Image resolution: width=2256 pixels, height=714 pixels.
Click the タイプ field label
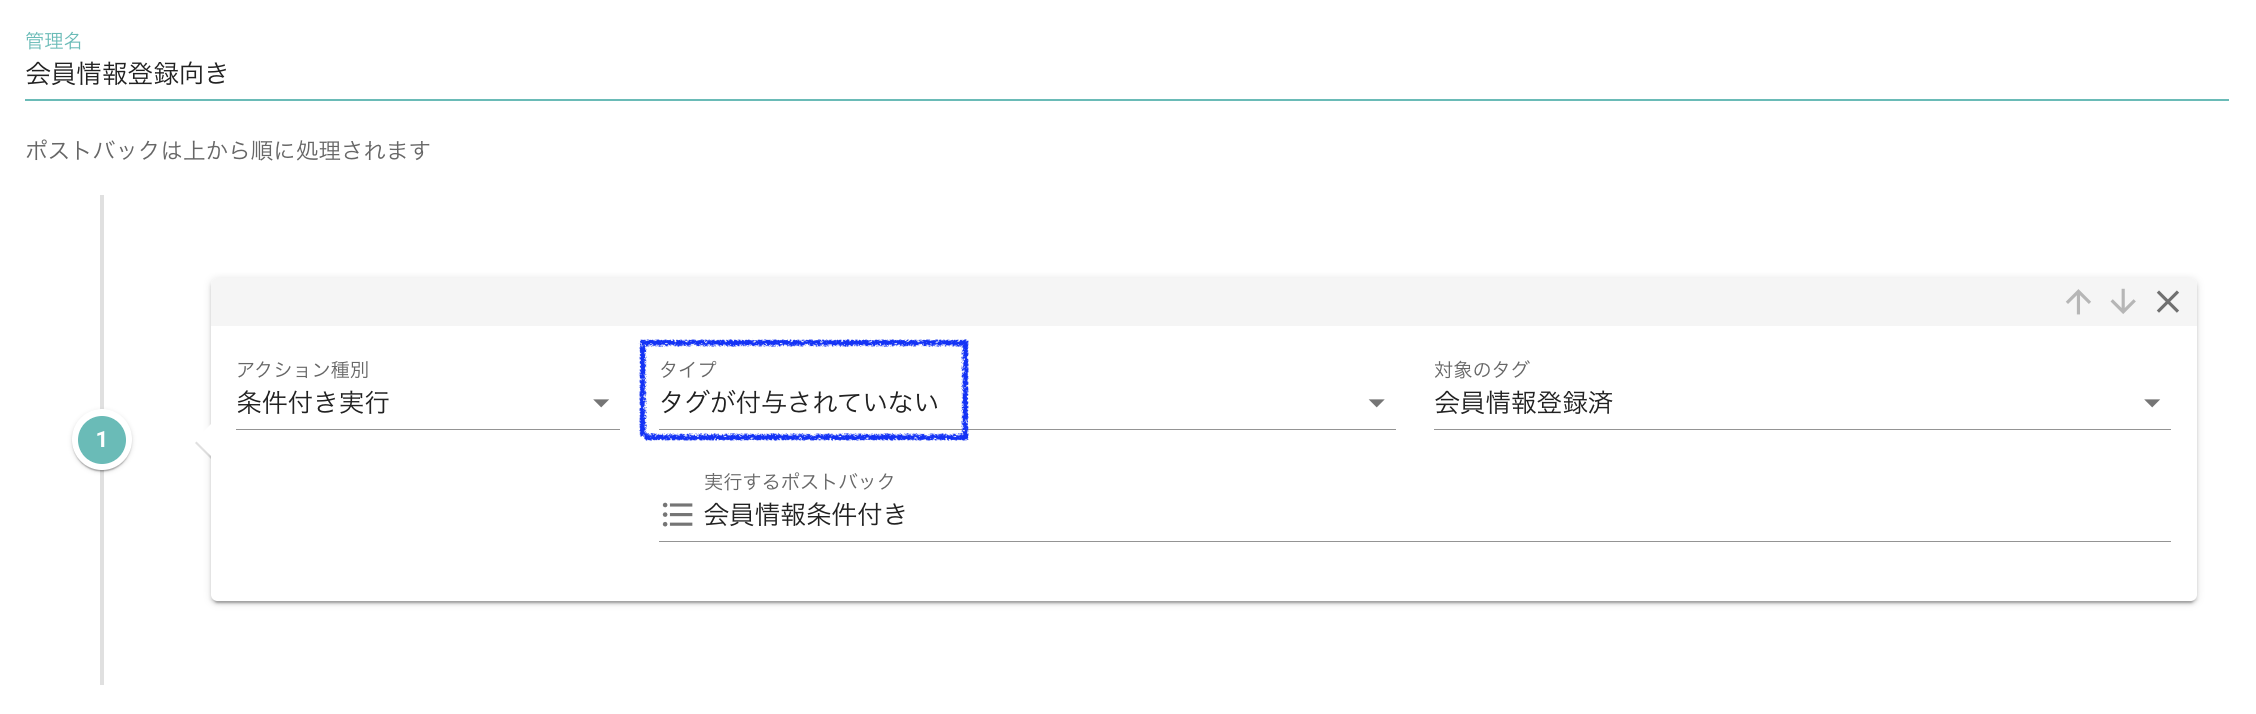coord(688,370)
